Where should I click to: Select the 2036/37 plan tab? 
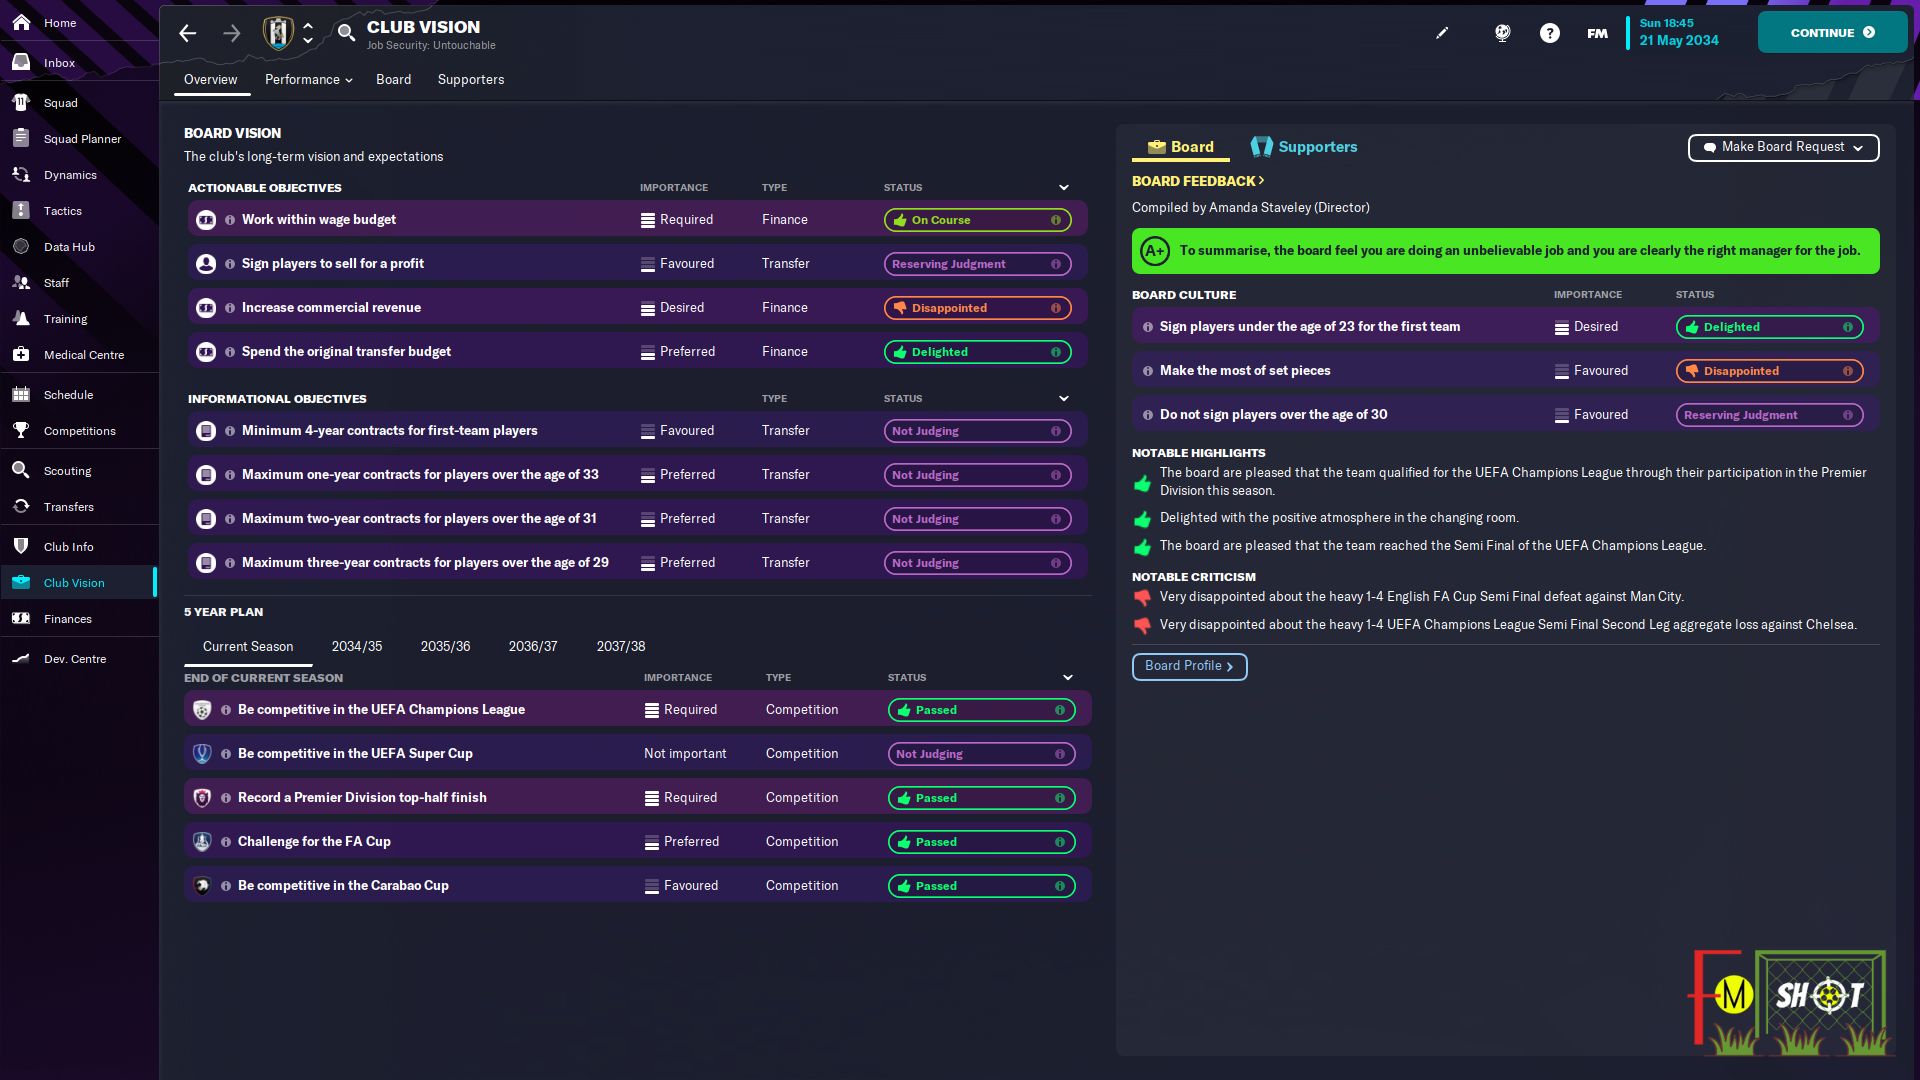tap(533, 647)
